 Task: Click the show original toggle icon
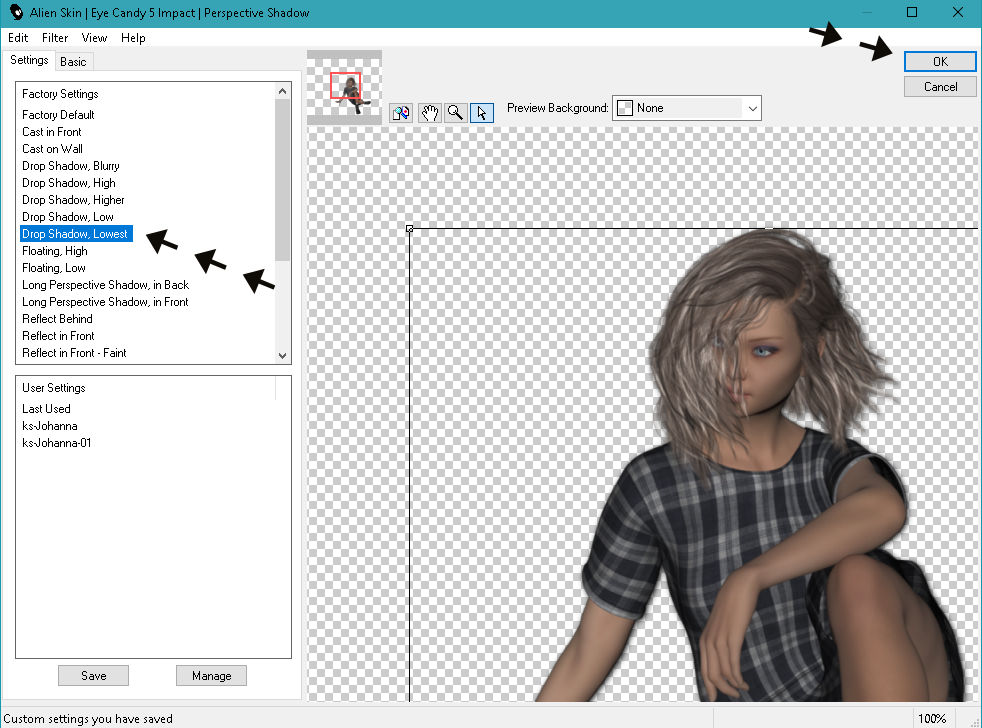(401, 113)
